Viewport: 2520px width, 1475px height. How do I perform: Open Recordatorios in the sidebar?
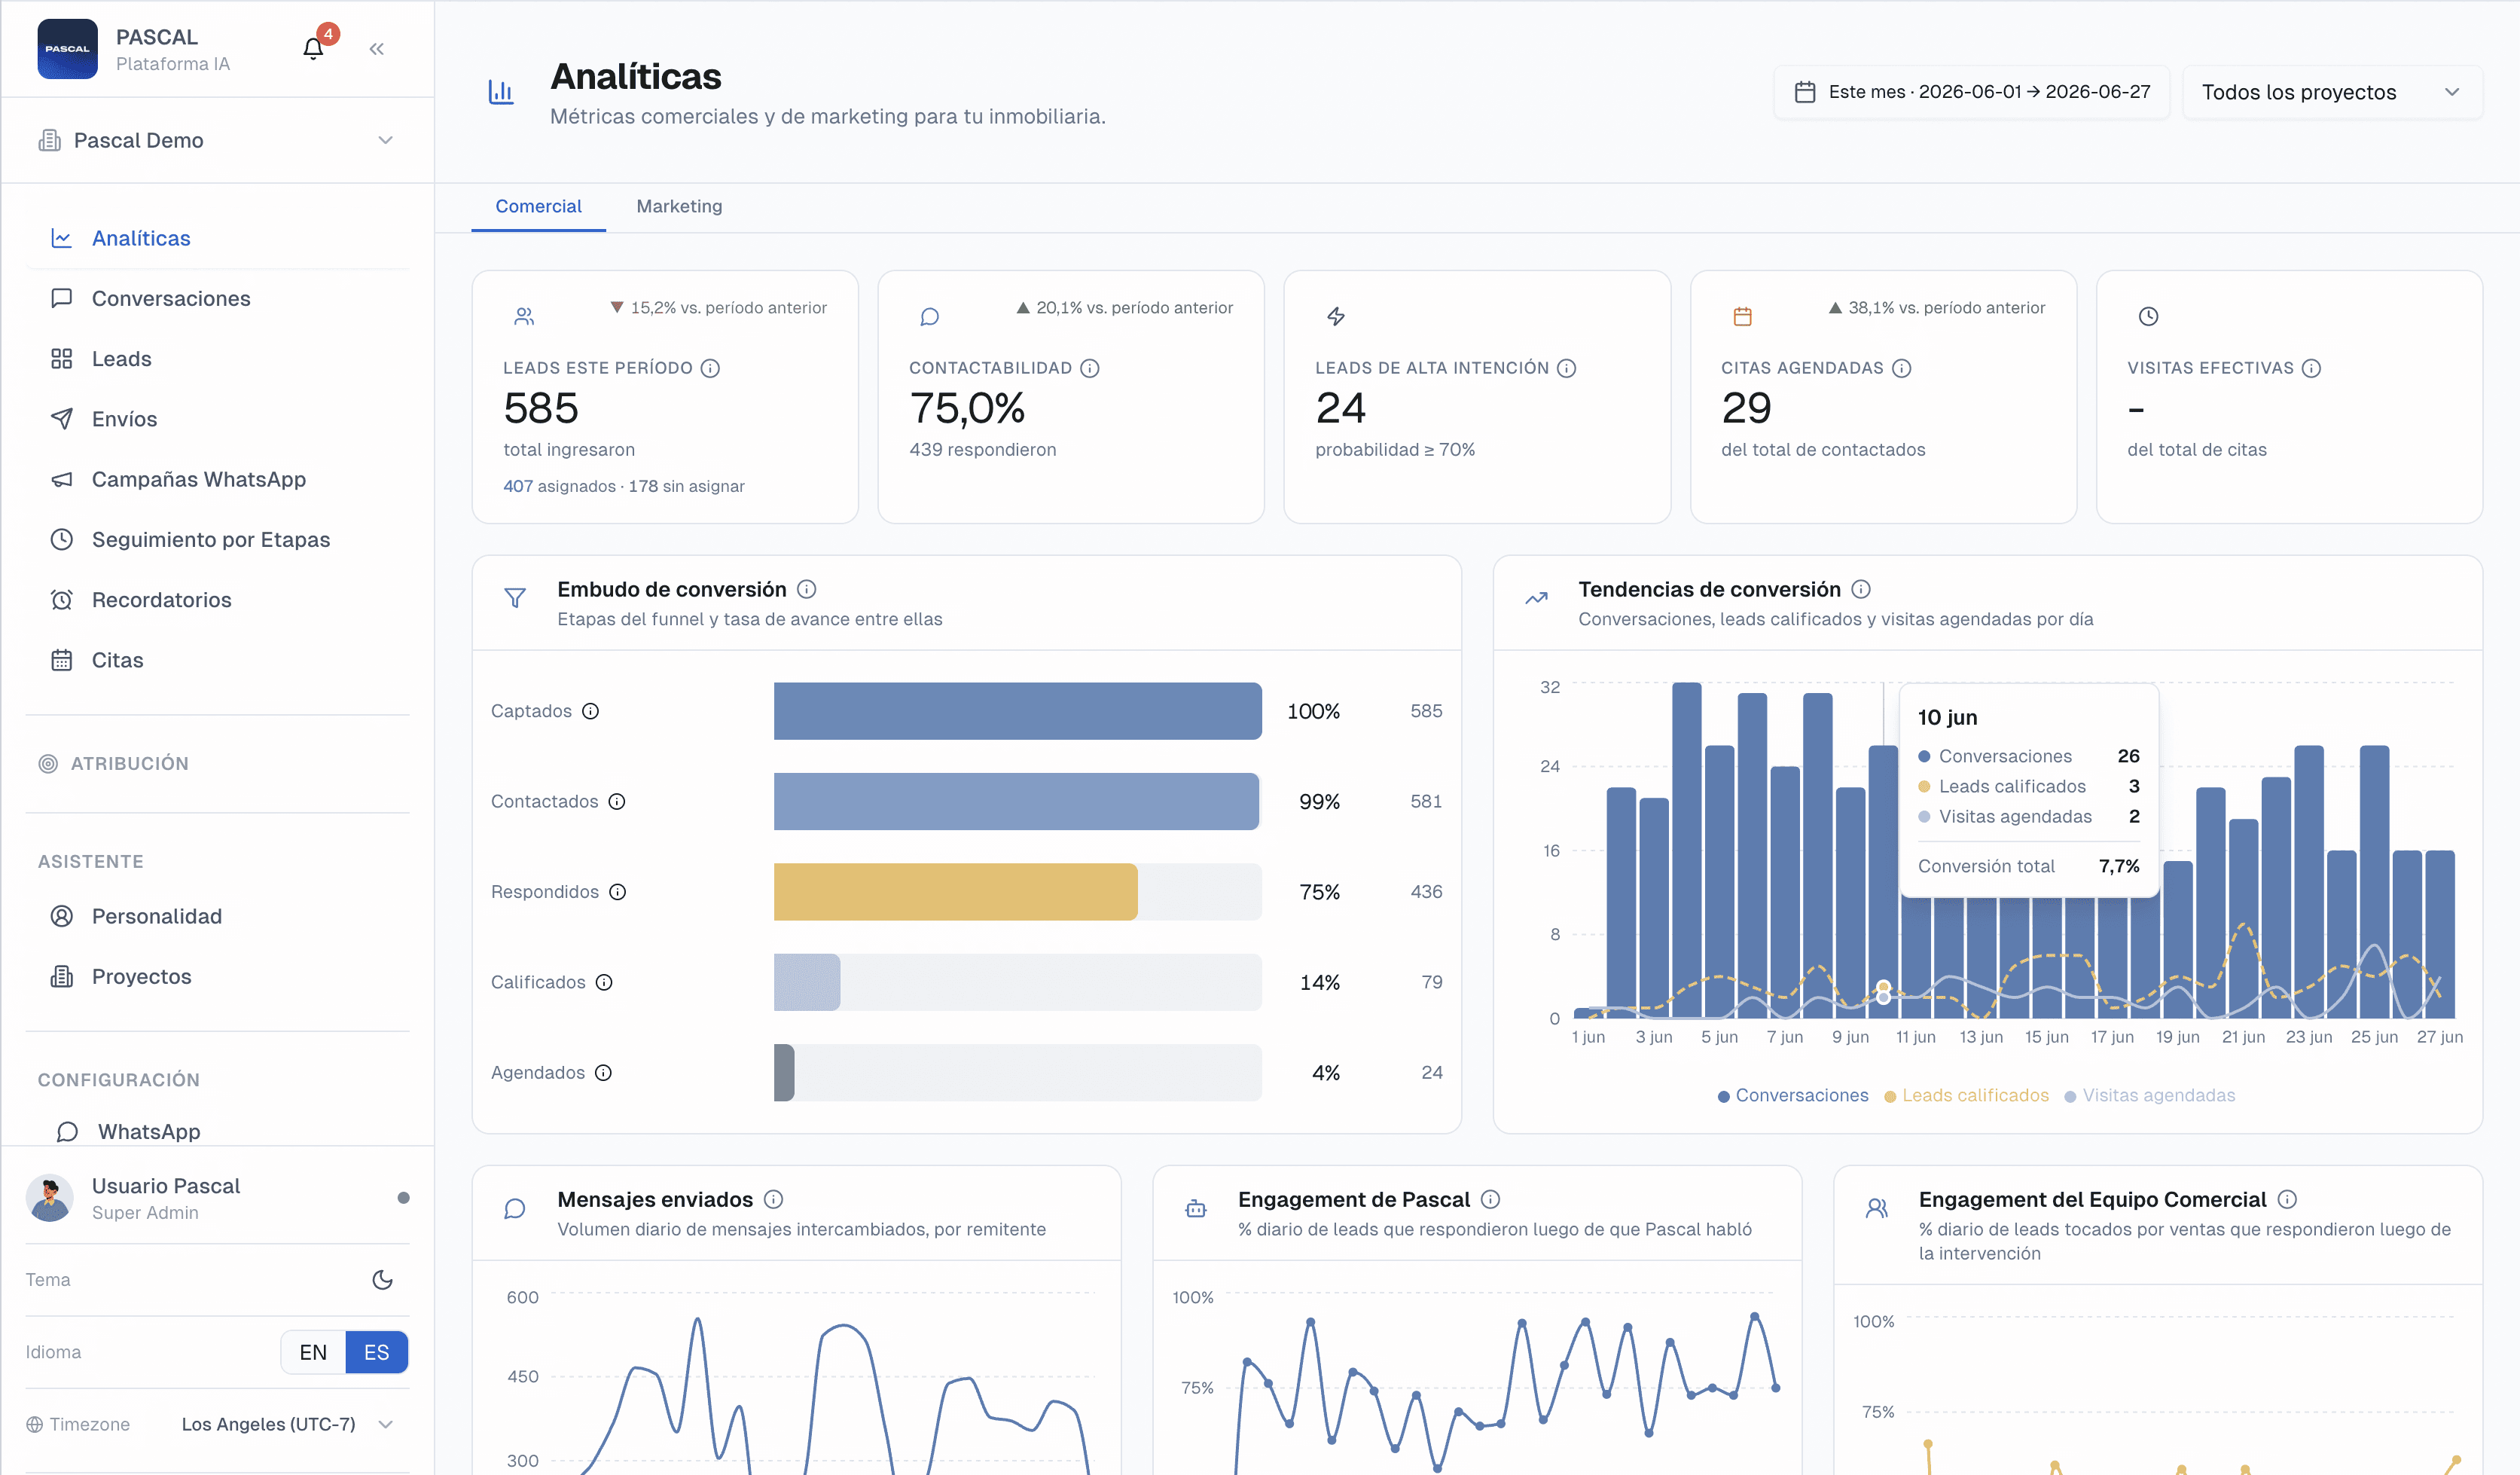point(217,600)
